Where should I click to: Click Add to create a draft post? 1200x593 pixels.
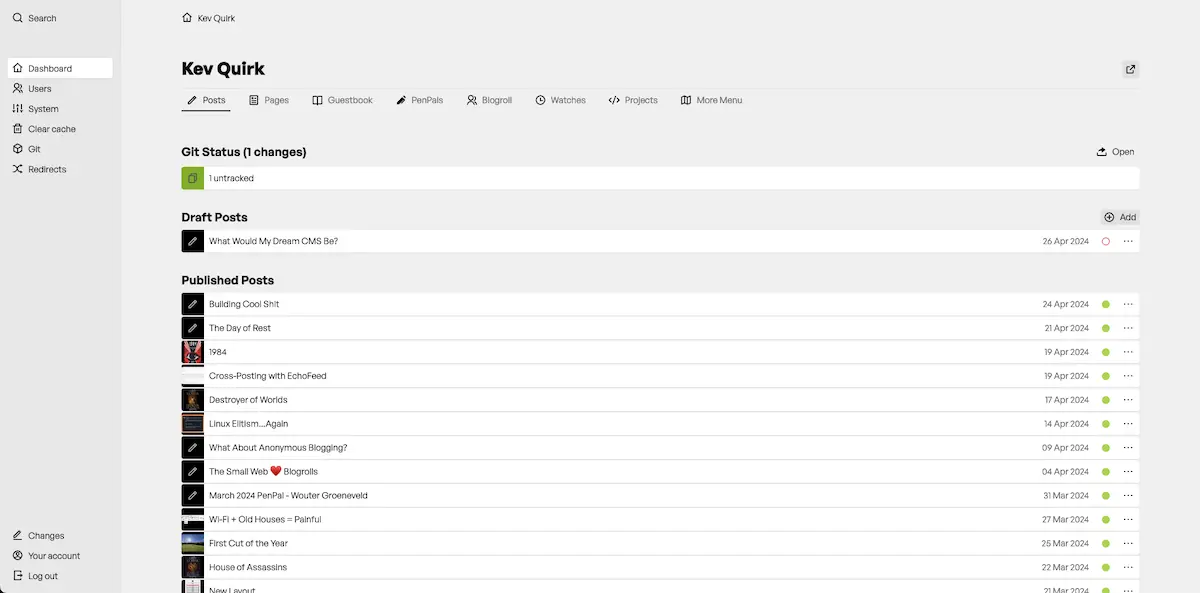1119,217
